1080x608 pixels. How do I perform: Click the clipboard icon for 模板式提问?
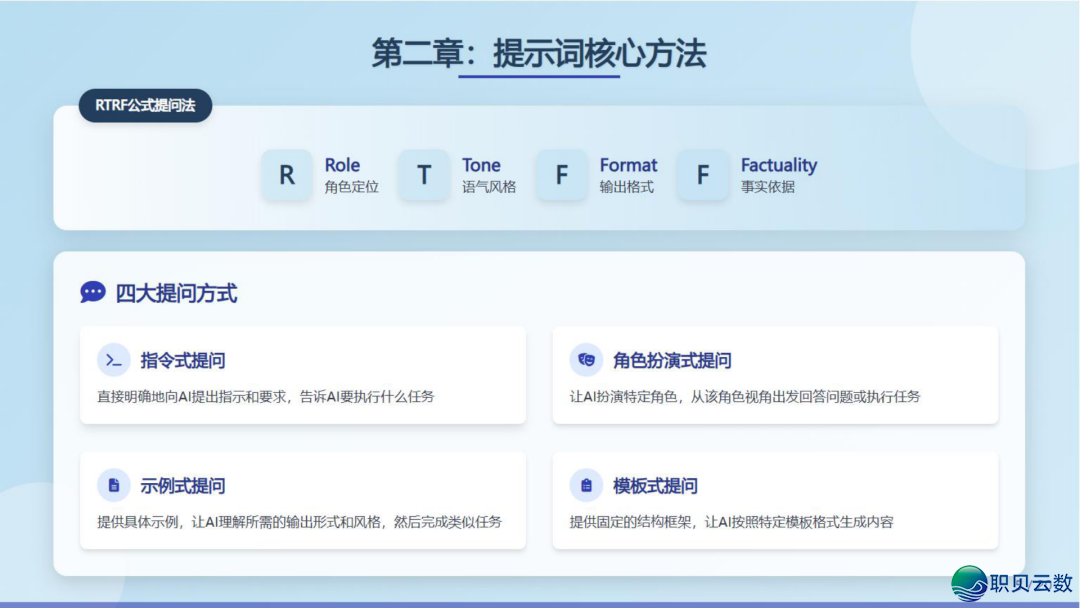[586, 485]
